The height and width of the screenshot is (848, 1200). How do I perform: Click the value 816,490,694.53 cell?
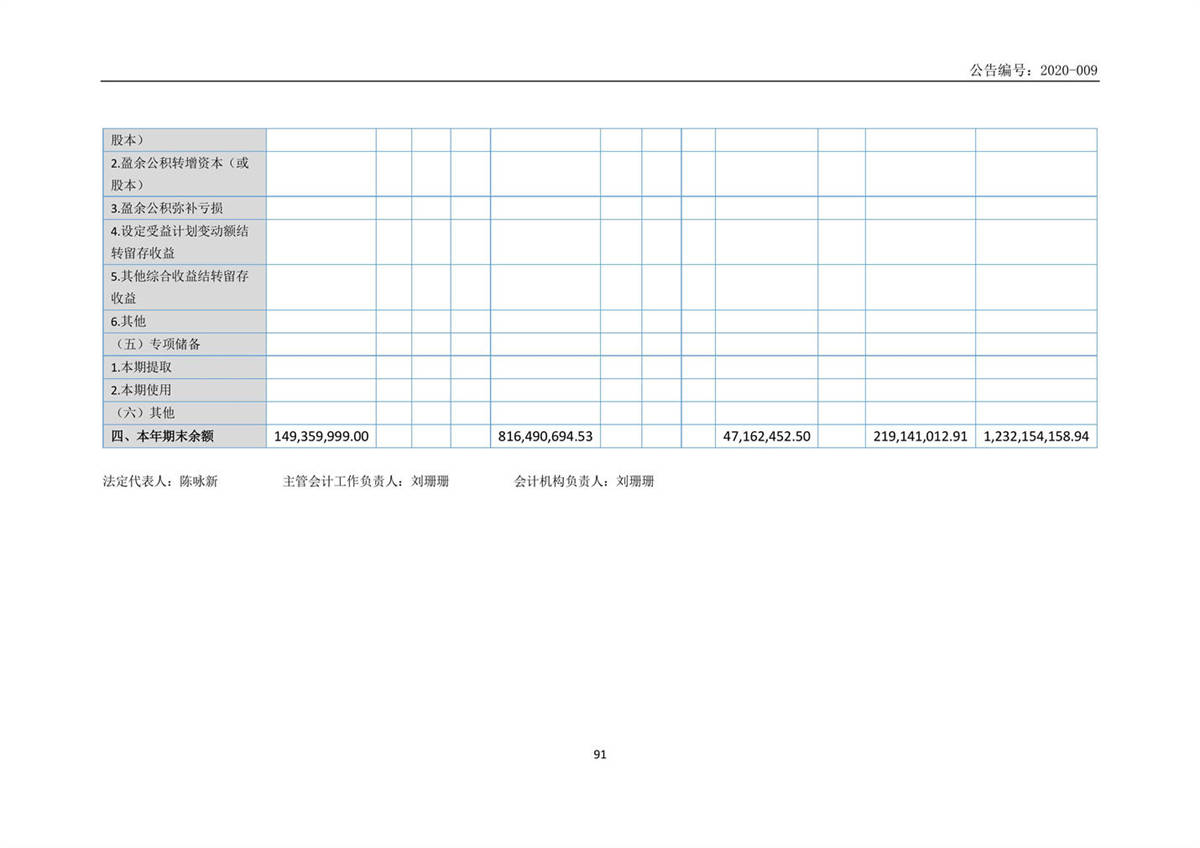tap(545, 436)
